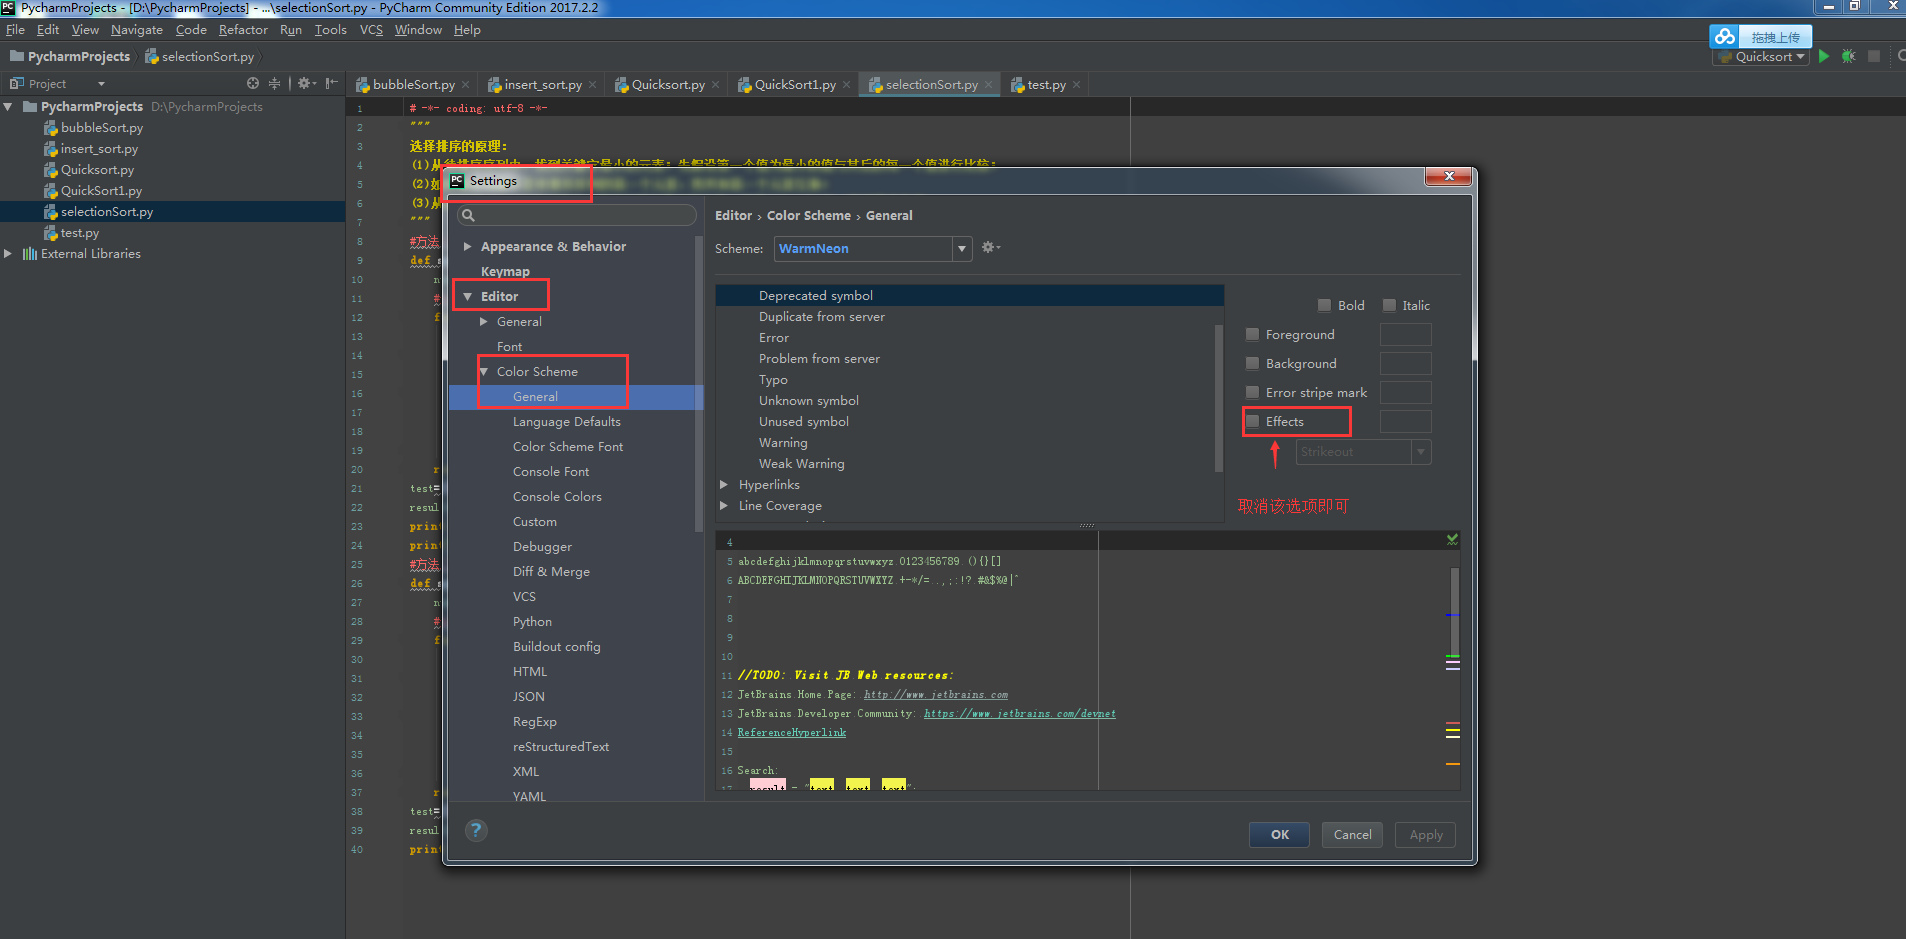
Task: Select Console Colors in settings tree
Action: (x=557, y=497)
